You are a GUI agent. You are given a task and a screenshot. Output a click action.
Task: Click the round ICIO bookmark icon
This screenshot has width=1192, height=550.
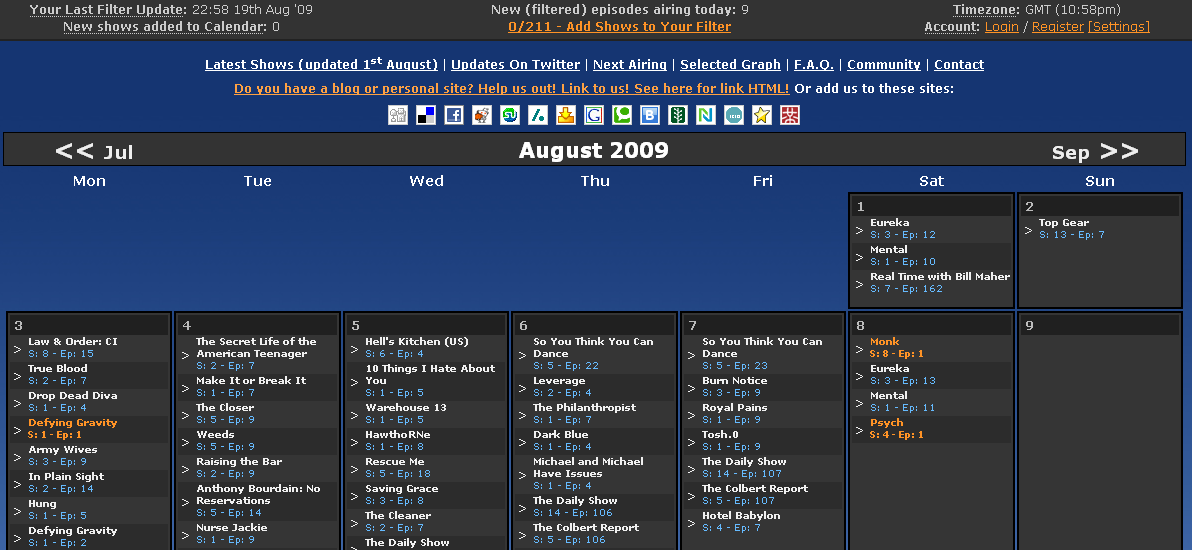tap(734, 115)
